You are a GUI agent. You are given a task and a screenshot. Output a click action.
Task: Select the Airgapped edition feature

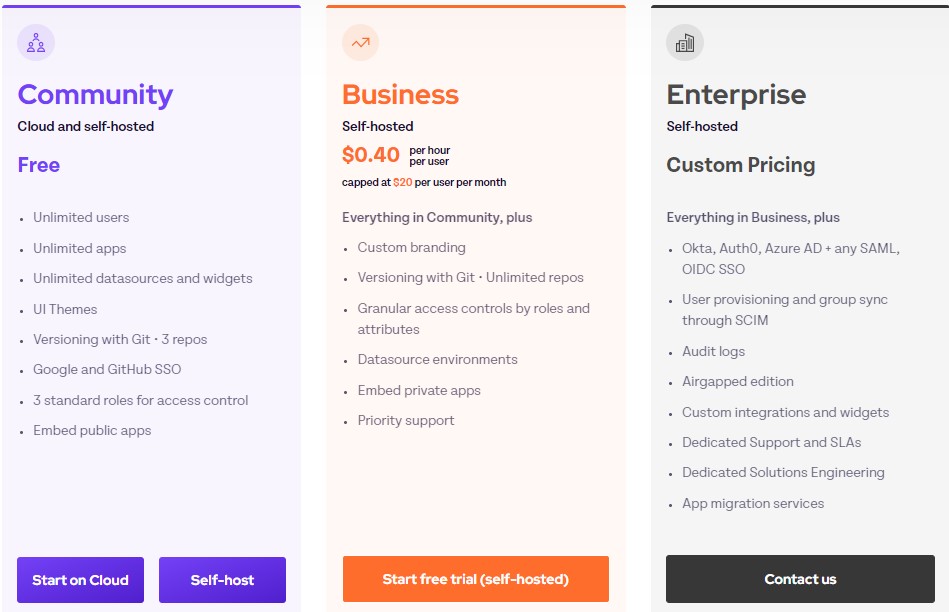(738, 381)
